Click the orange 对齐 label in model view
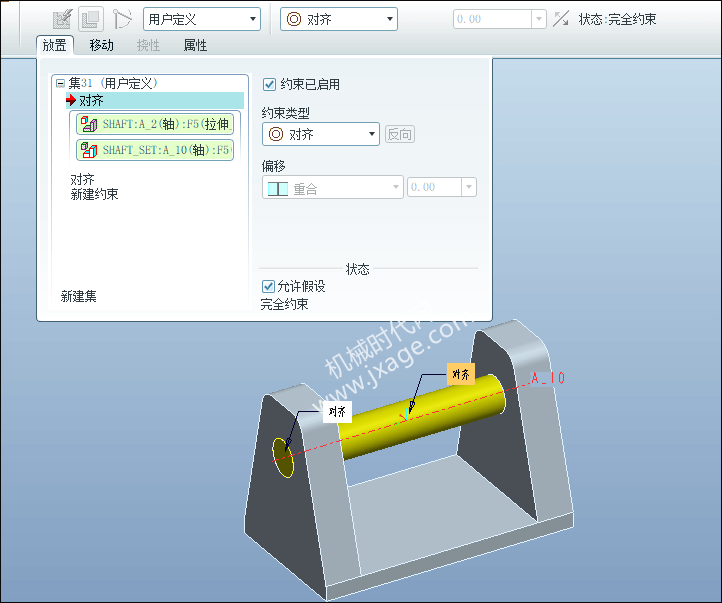 [461, 374]
